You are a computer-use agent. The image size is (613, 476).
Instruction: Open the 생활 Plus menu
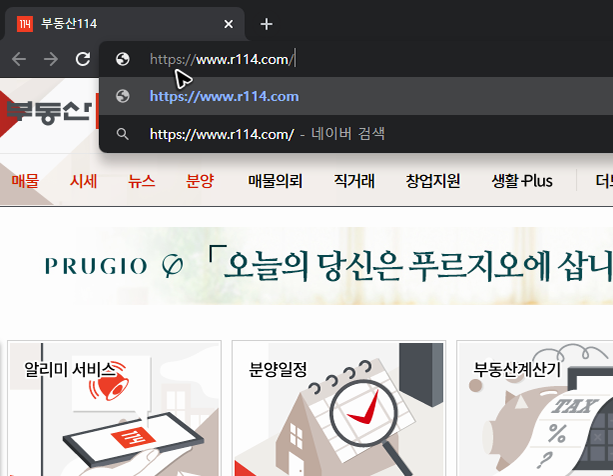522,181
